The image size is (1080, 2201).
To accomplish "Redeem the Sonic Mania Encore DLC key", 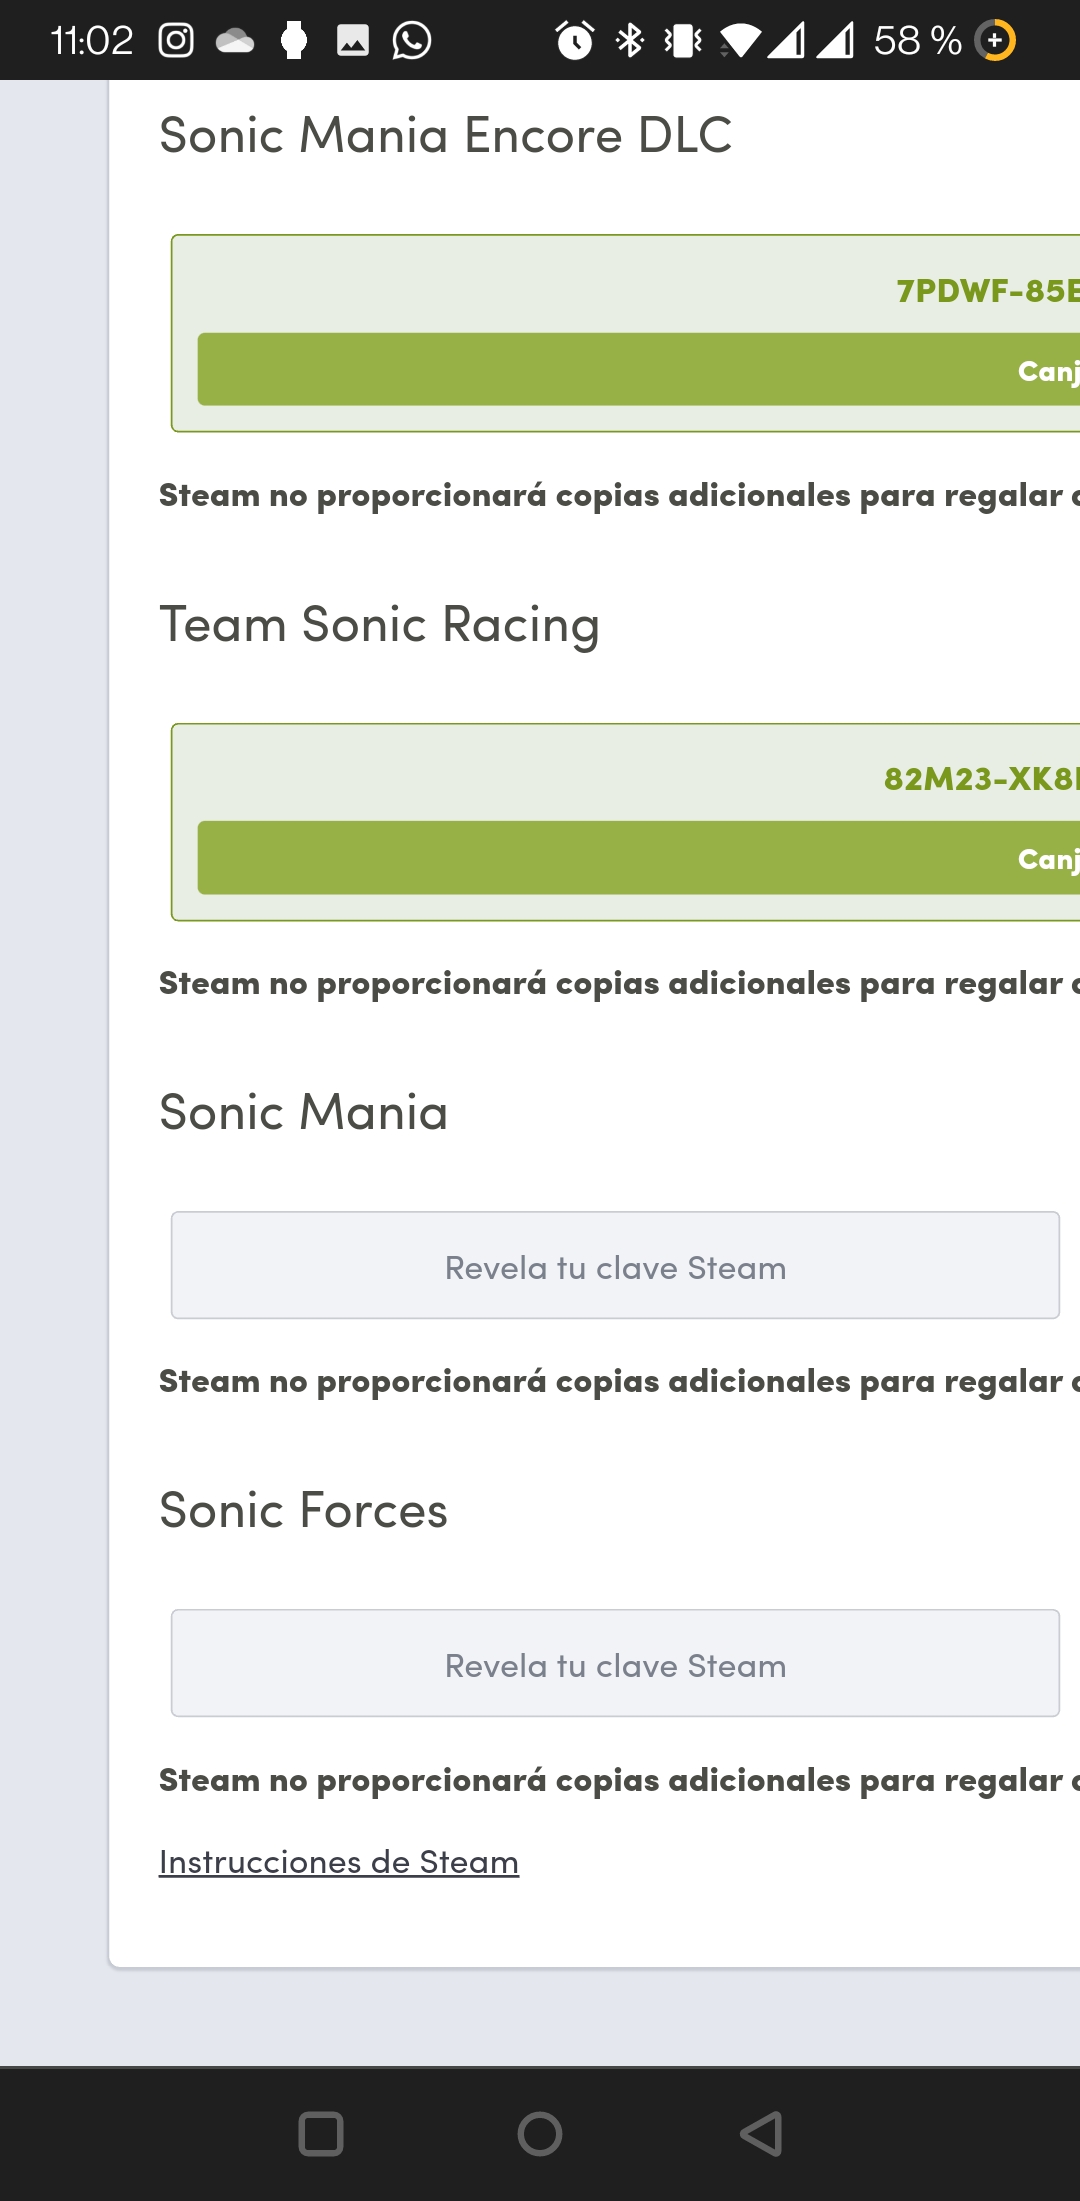I will 639,369.
